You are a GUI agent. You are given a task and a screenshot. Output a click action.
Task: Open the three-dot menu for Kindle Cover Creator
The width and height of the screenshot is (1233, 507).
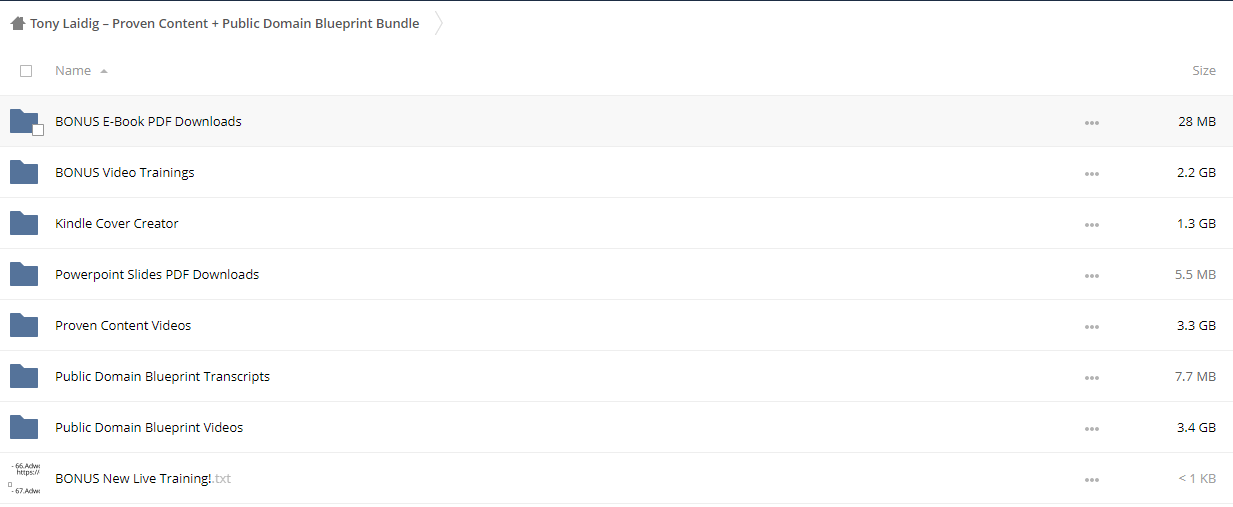click(1091, 224)
